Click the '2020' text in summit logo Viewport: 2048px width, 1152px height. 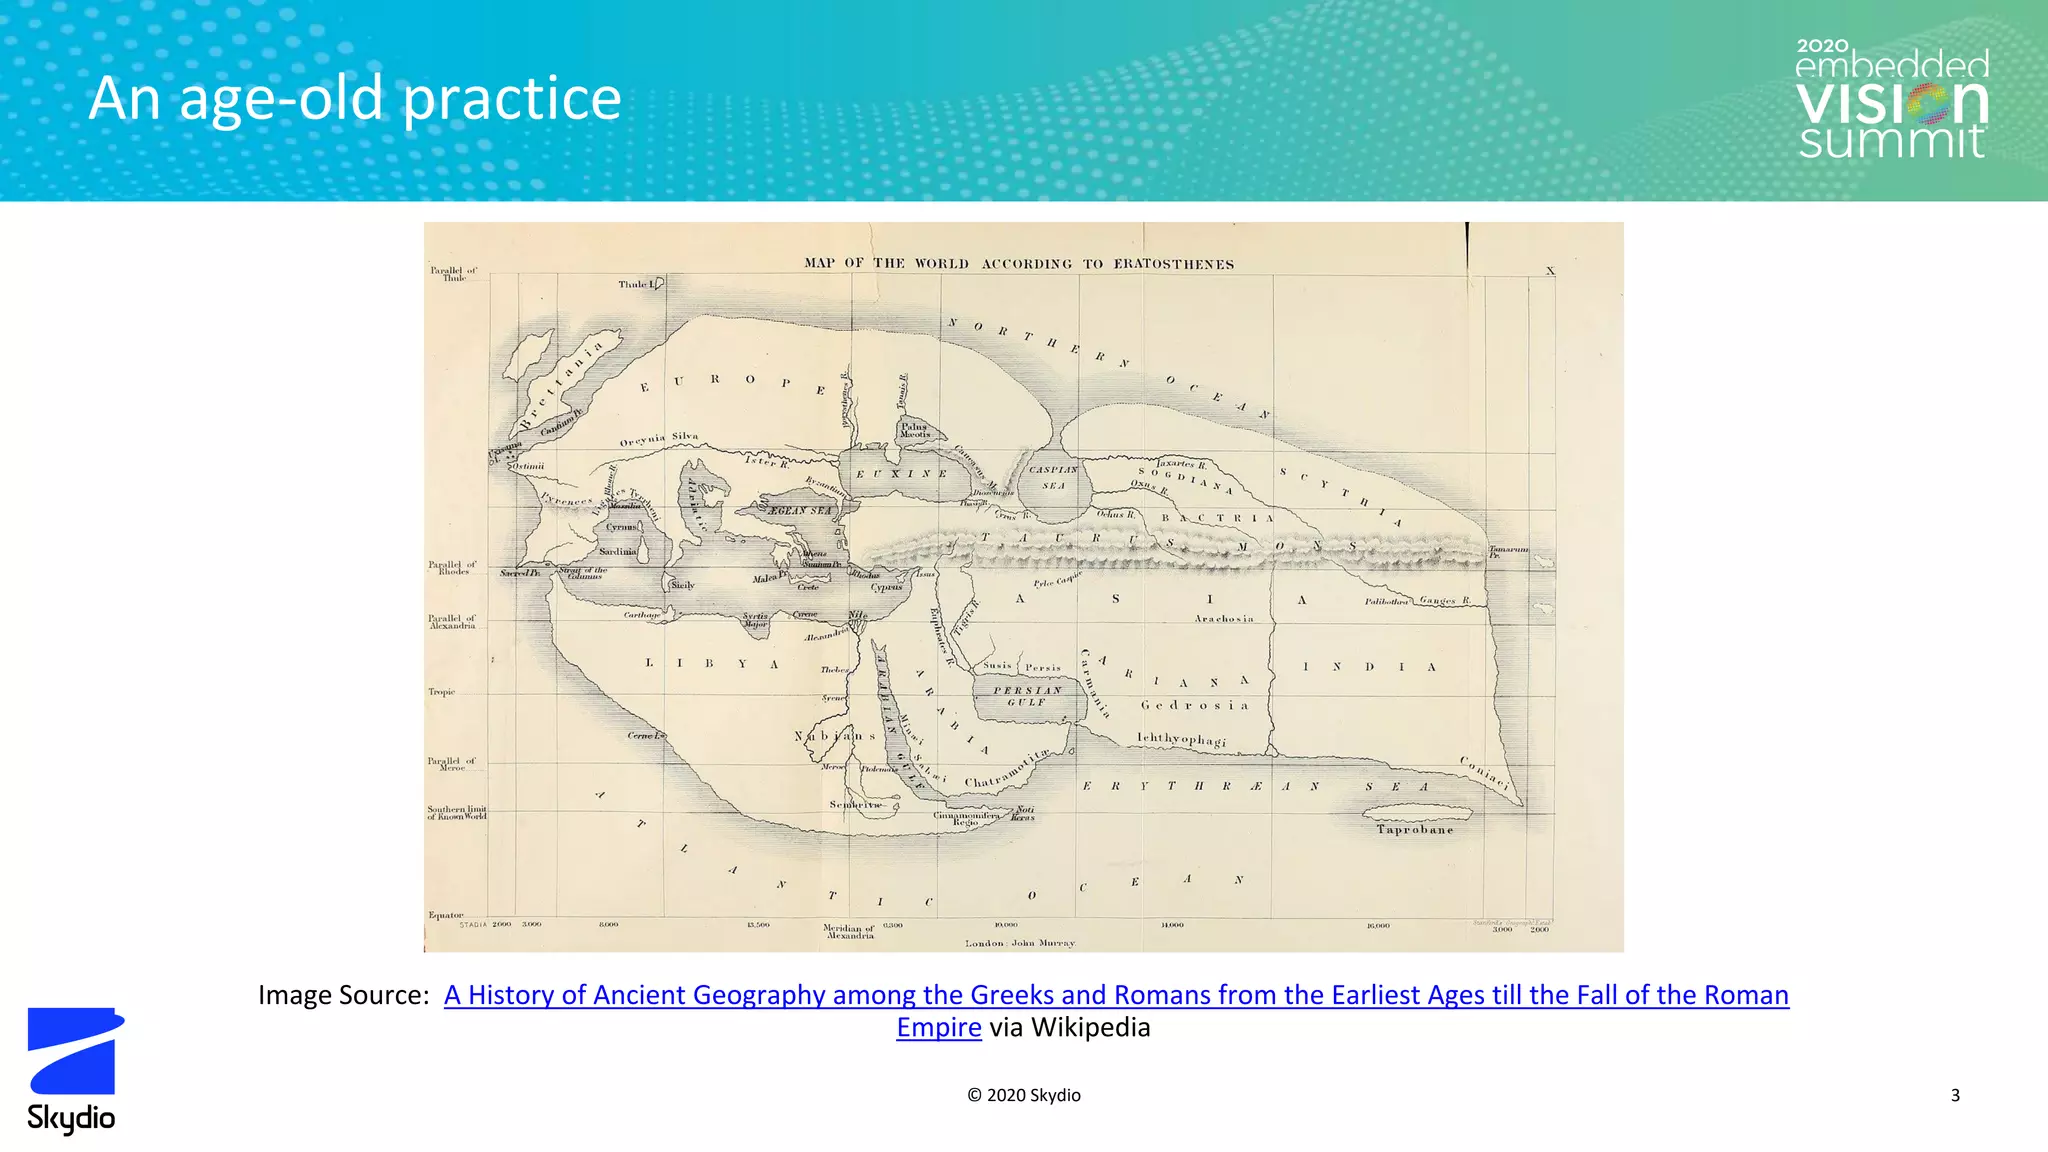point(1822,46)
